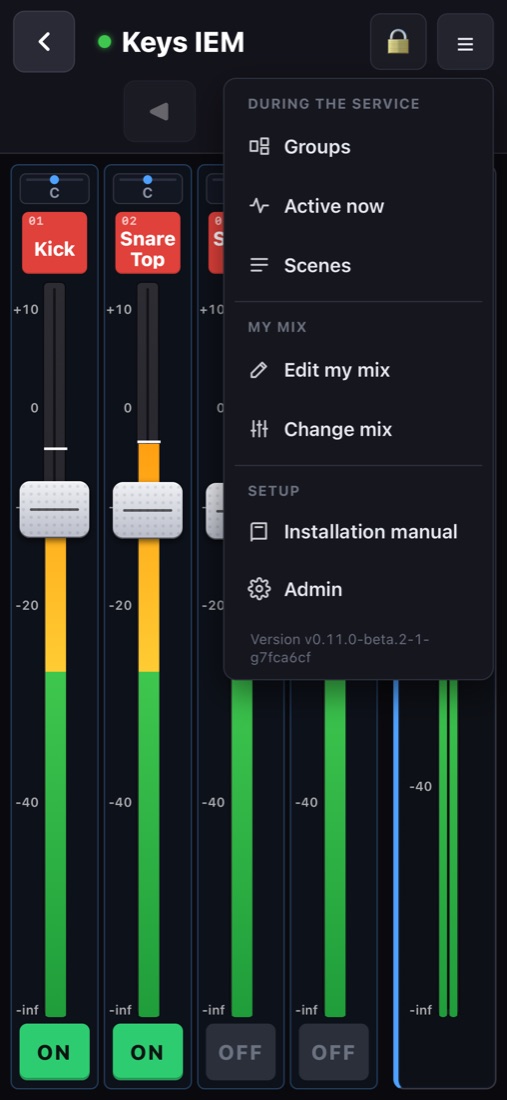The height and width of the screenshot is (1100, 507).
Task: Click the Scenes list icon
Action: coord(259,265)
